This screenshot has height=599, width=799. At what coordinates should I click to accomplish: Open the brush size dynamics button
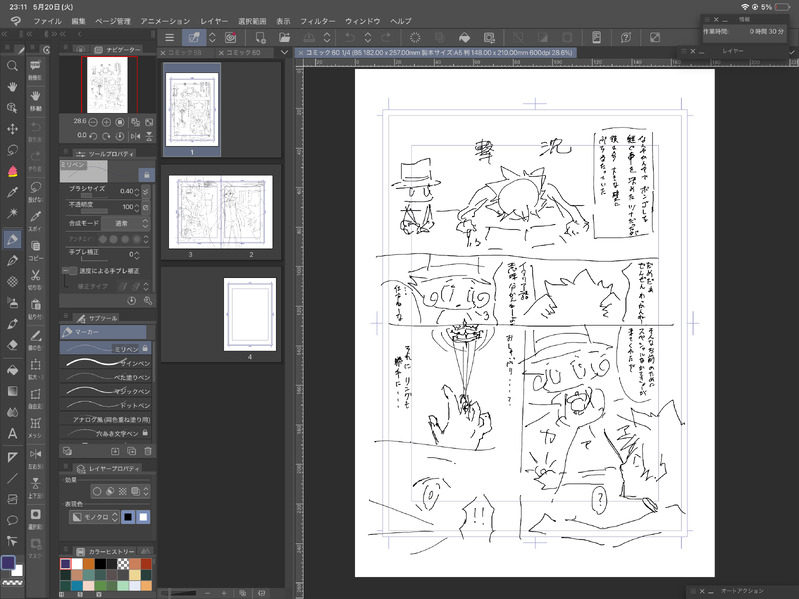(146, 192)
